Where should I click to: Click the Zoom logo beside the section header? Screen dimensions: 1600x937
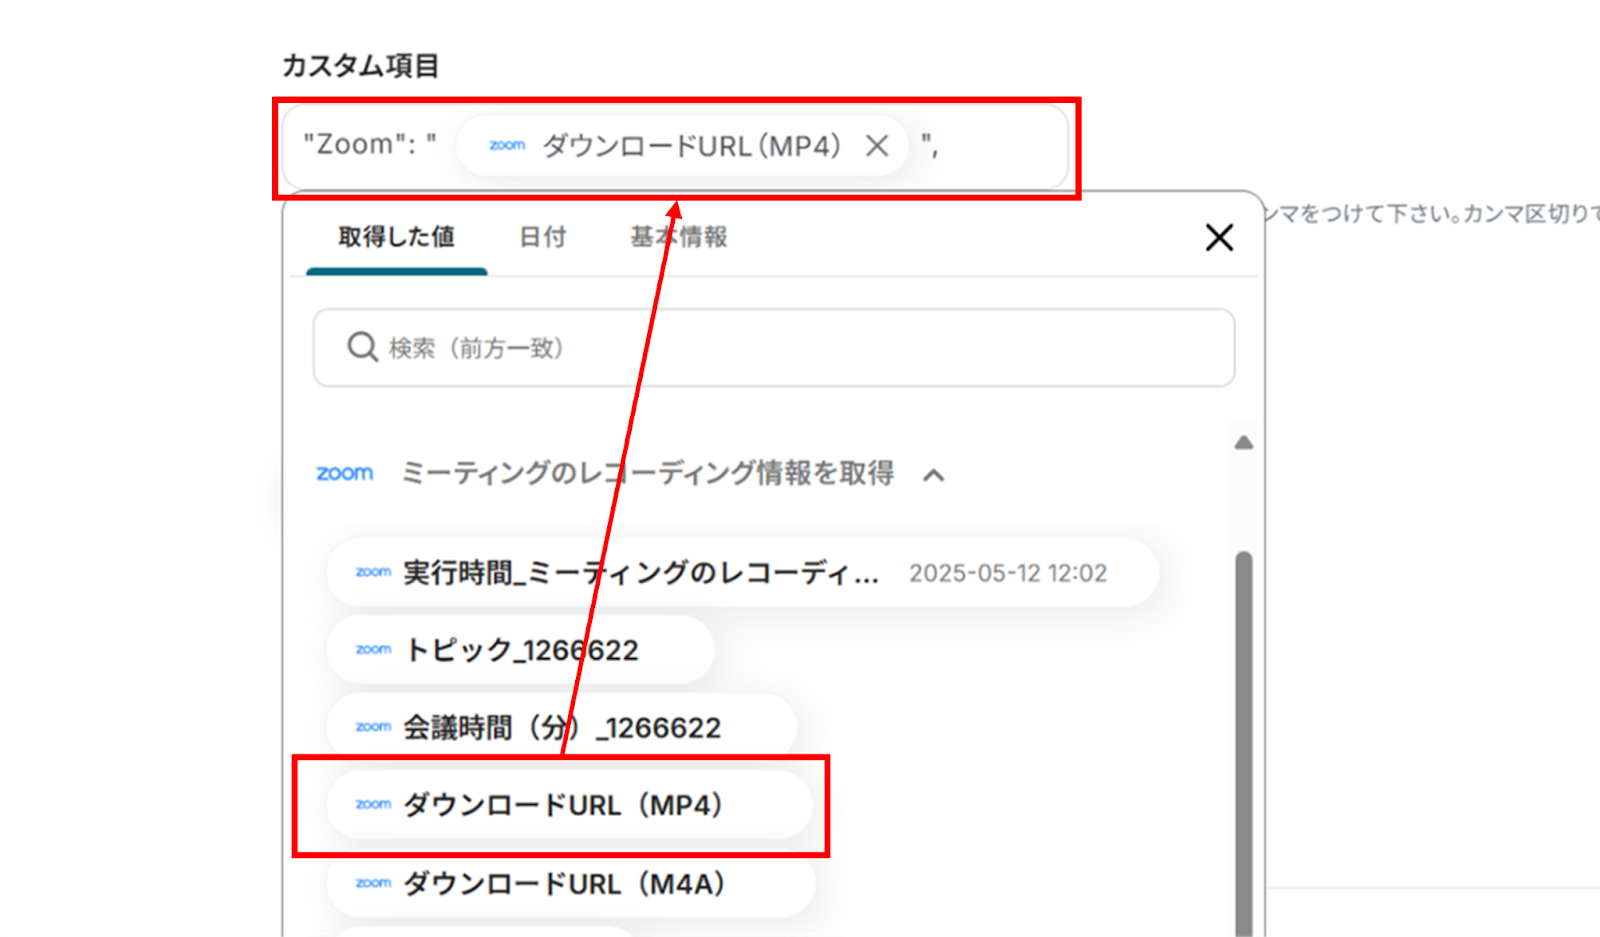[x=345, y=473]
